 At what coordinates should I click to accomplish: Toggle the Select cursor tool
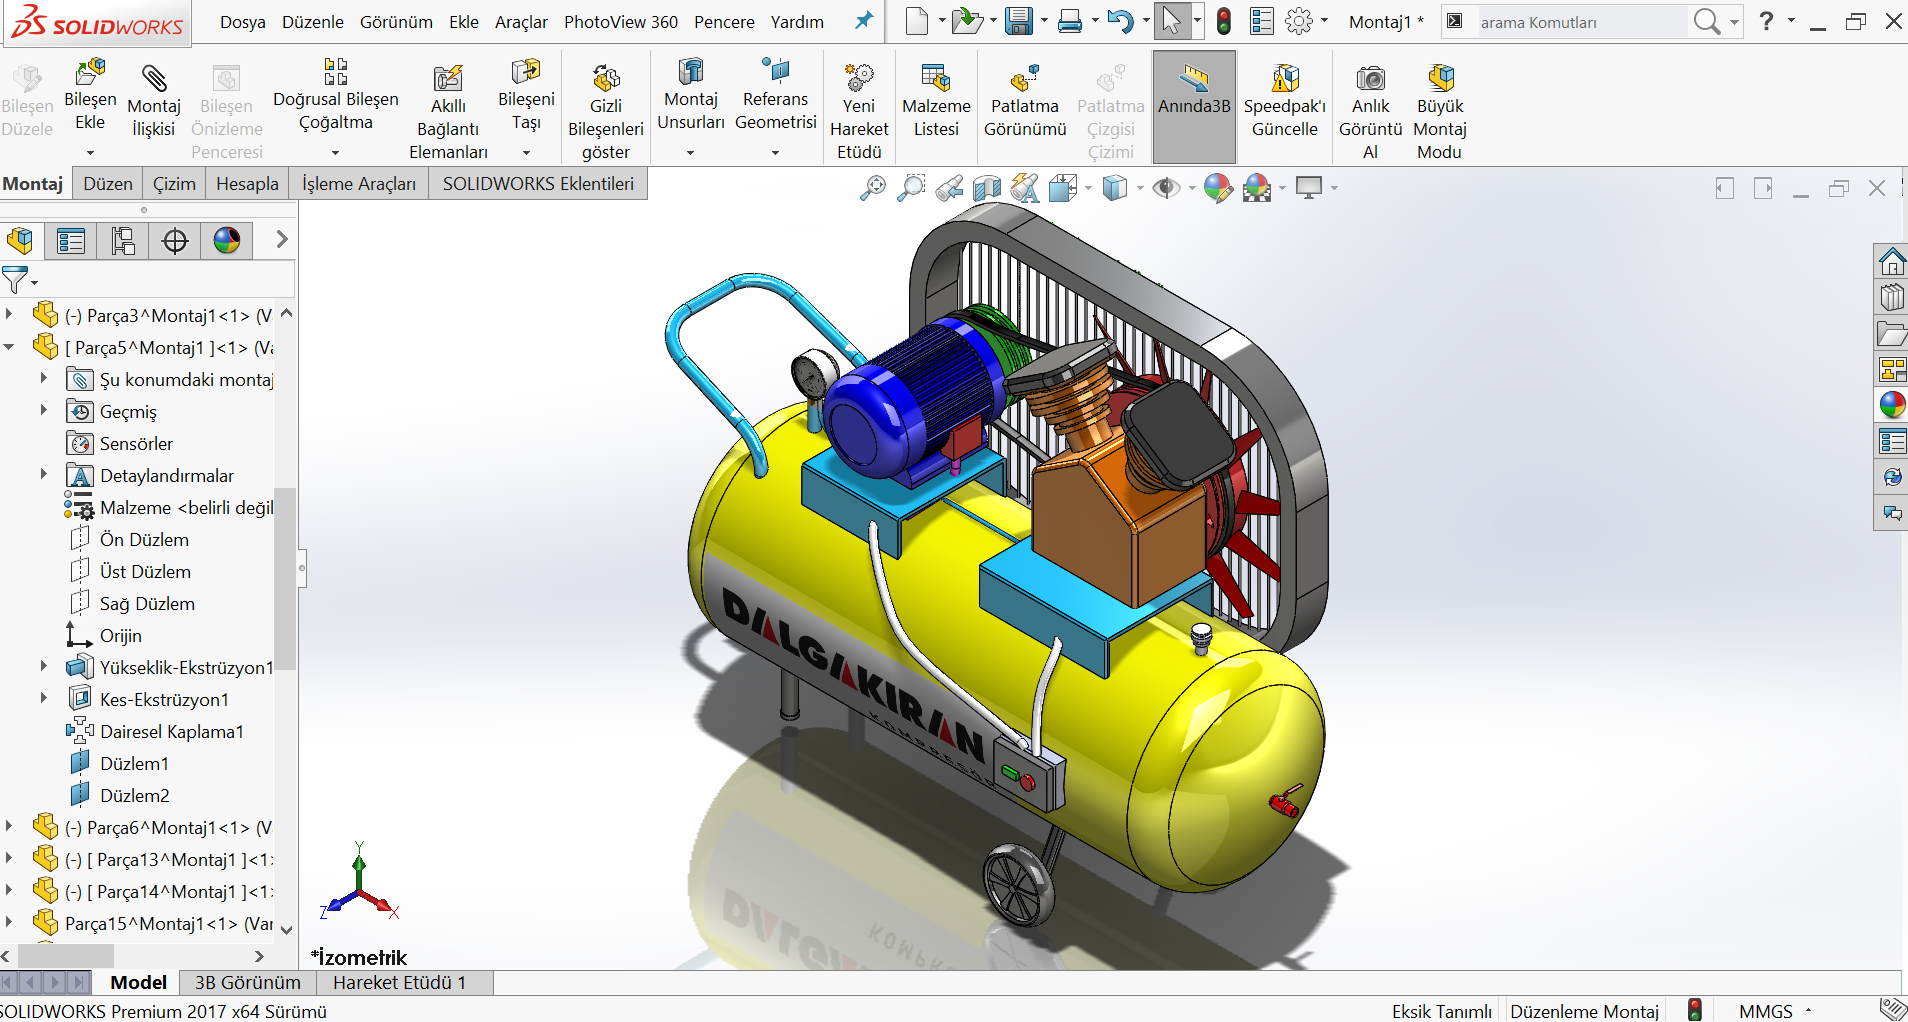(1171, 21)
